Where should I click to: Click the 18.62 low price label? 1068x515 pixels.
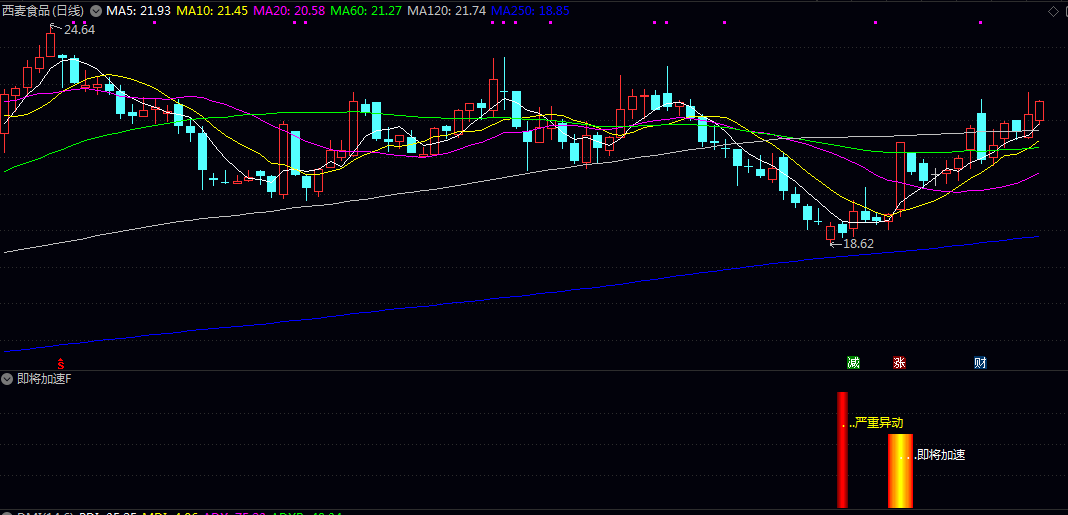[857, 243]
